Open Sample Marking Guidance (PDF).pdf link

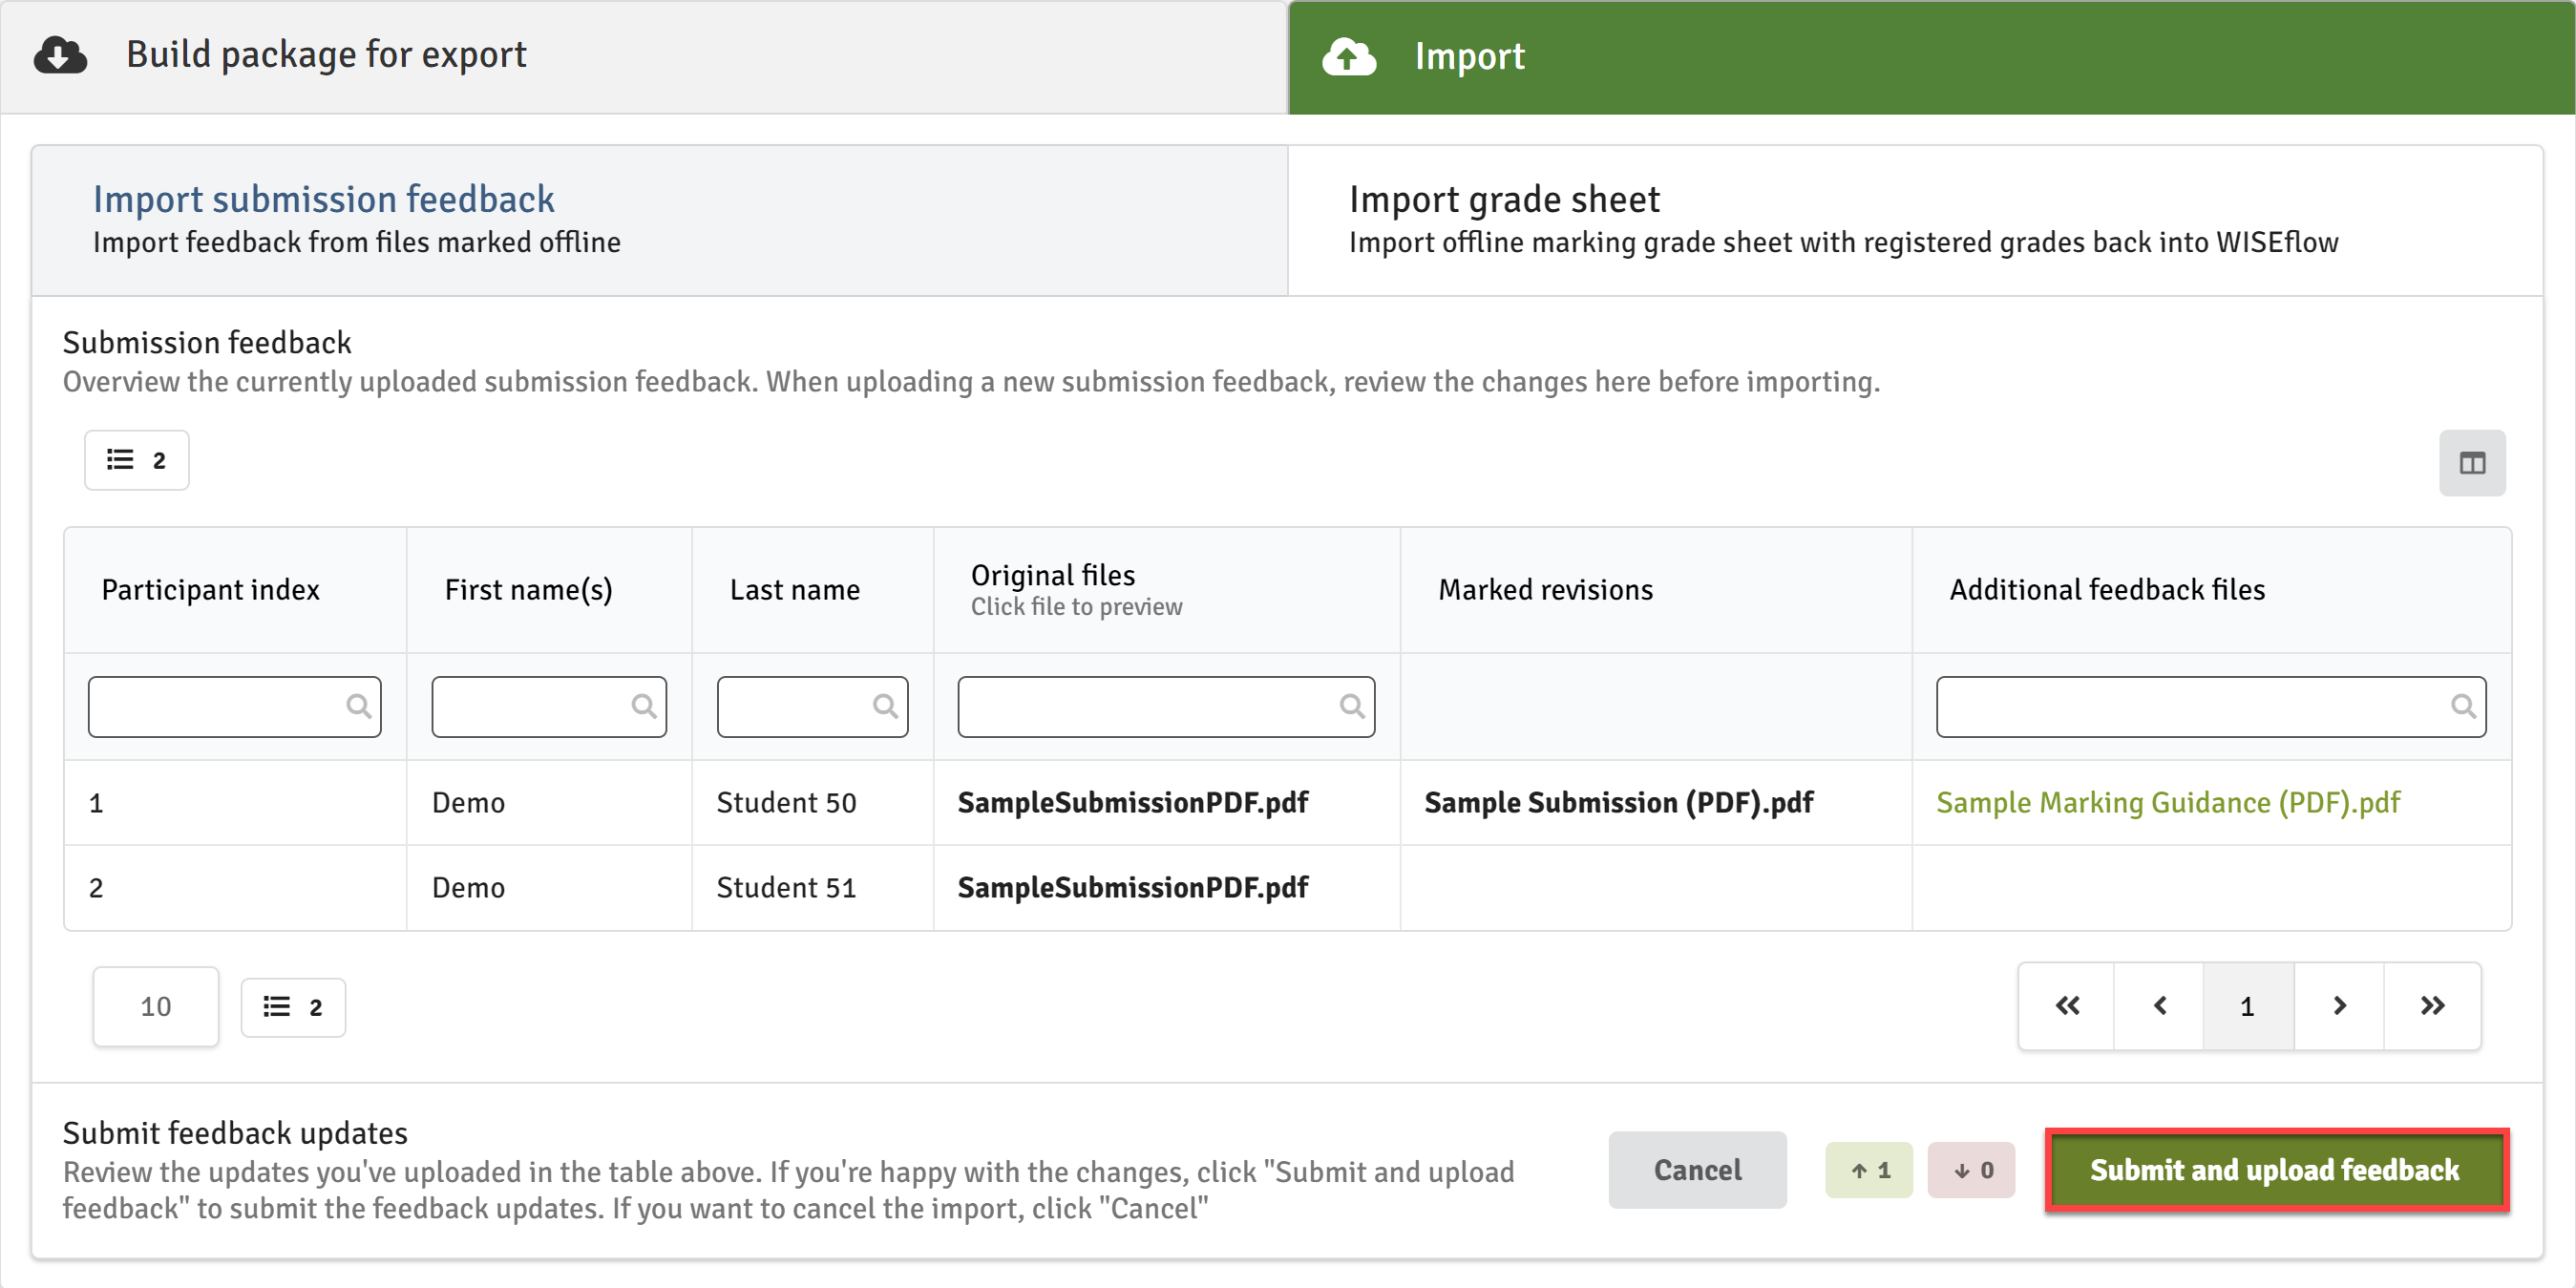click(2168, 803)
